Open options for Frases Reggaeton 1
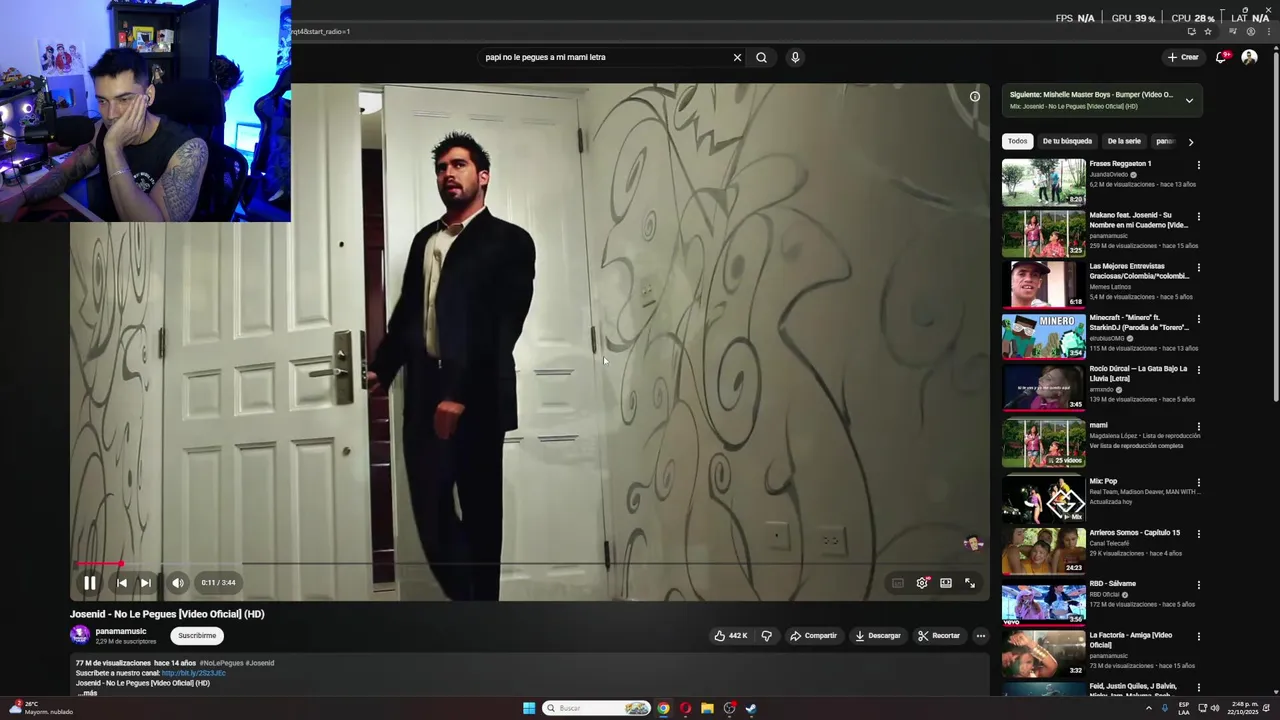Image resolution: width=1280 pixels, height=720 pixels. (1198, 165)
